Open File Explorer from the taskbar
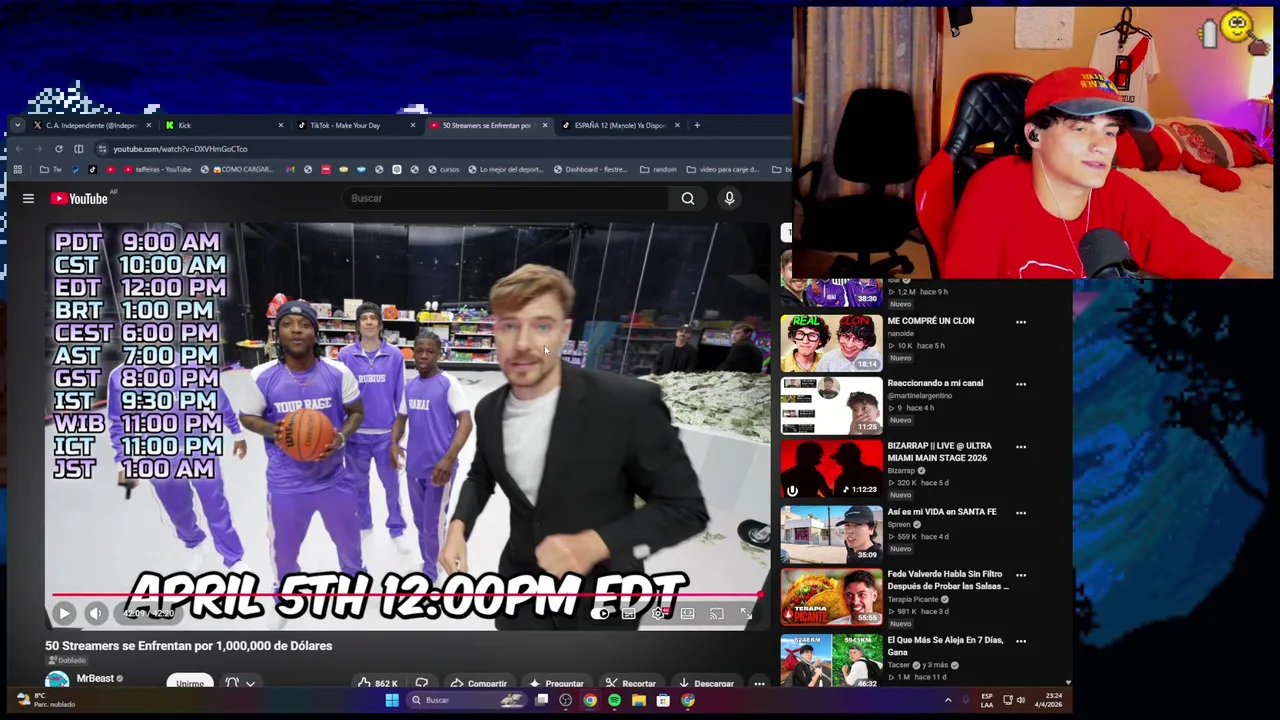The width and height of the screenshot is (1280, 720). (x=638, y=700)
